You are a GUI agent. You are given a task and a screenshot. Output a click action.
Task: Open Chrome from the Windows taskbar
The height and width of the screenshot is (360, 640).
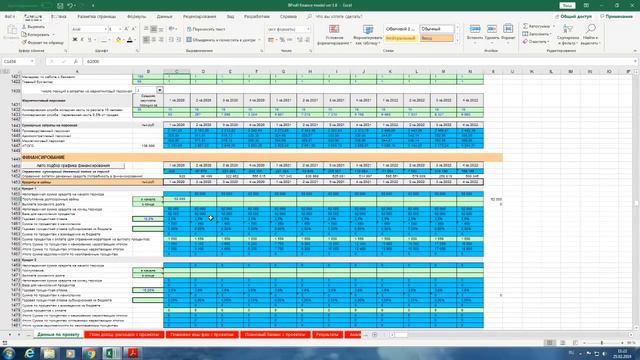[x=91, y=353]
